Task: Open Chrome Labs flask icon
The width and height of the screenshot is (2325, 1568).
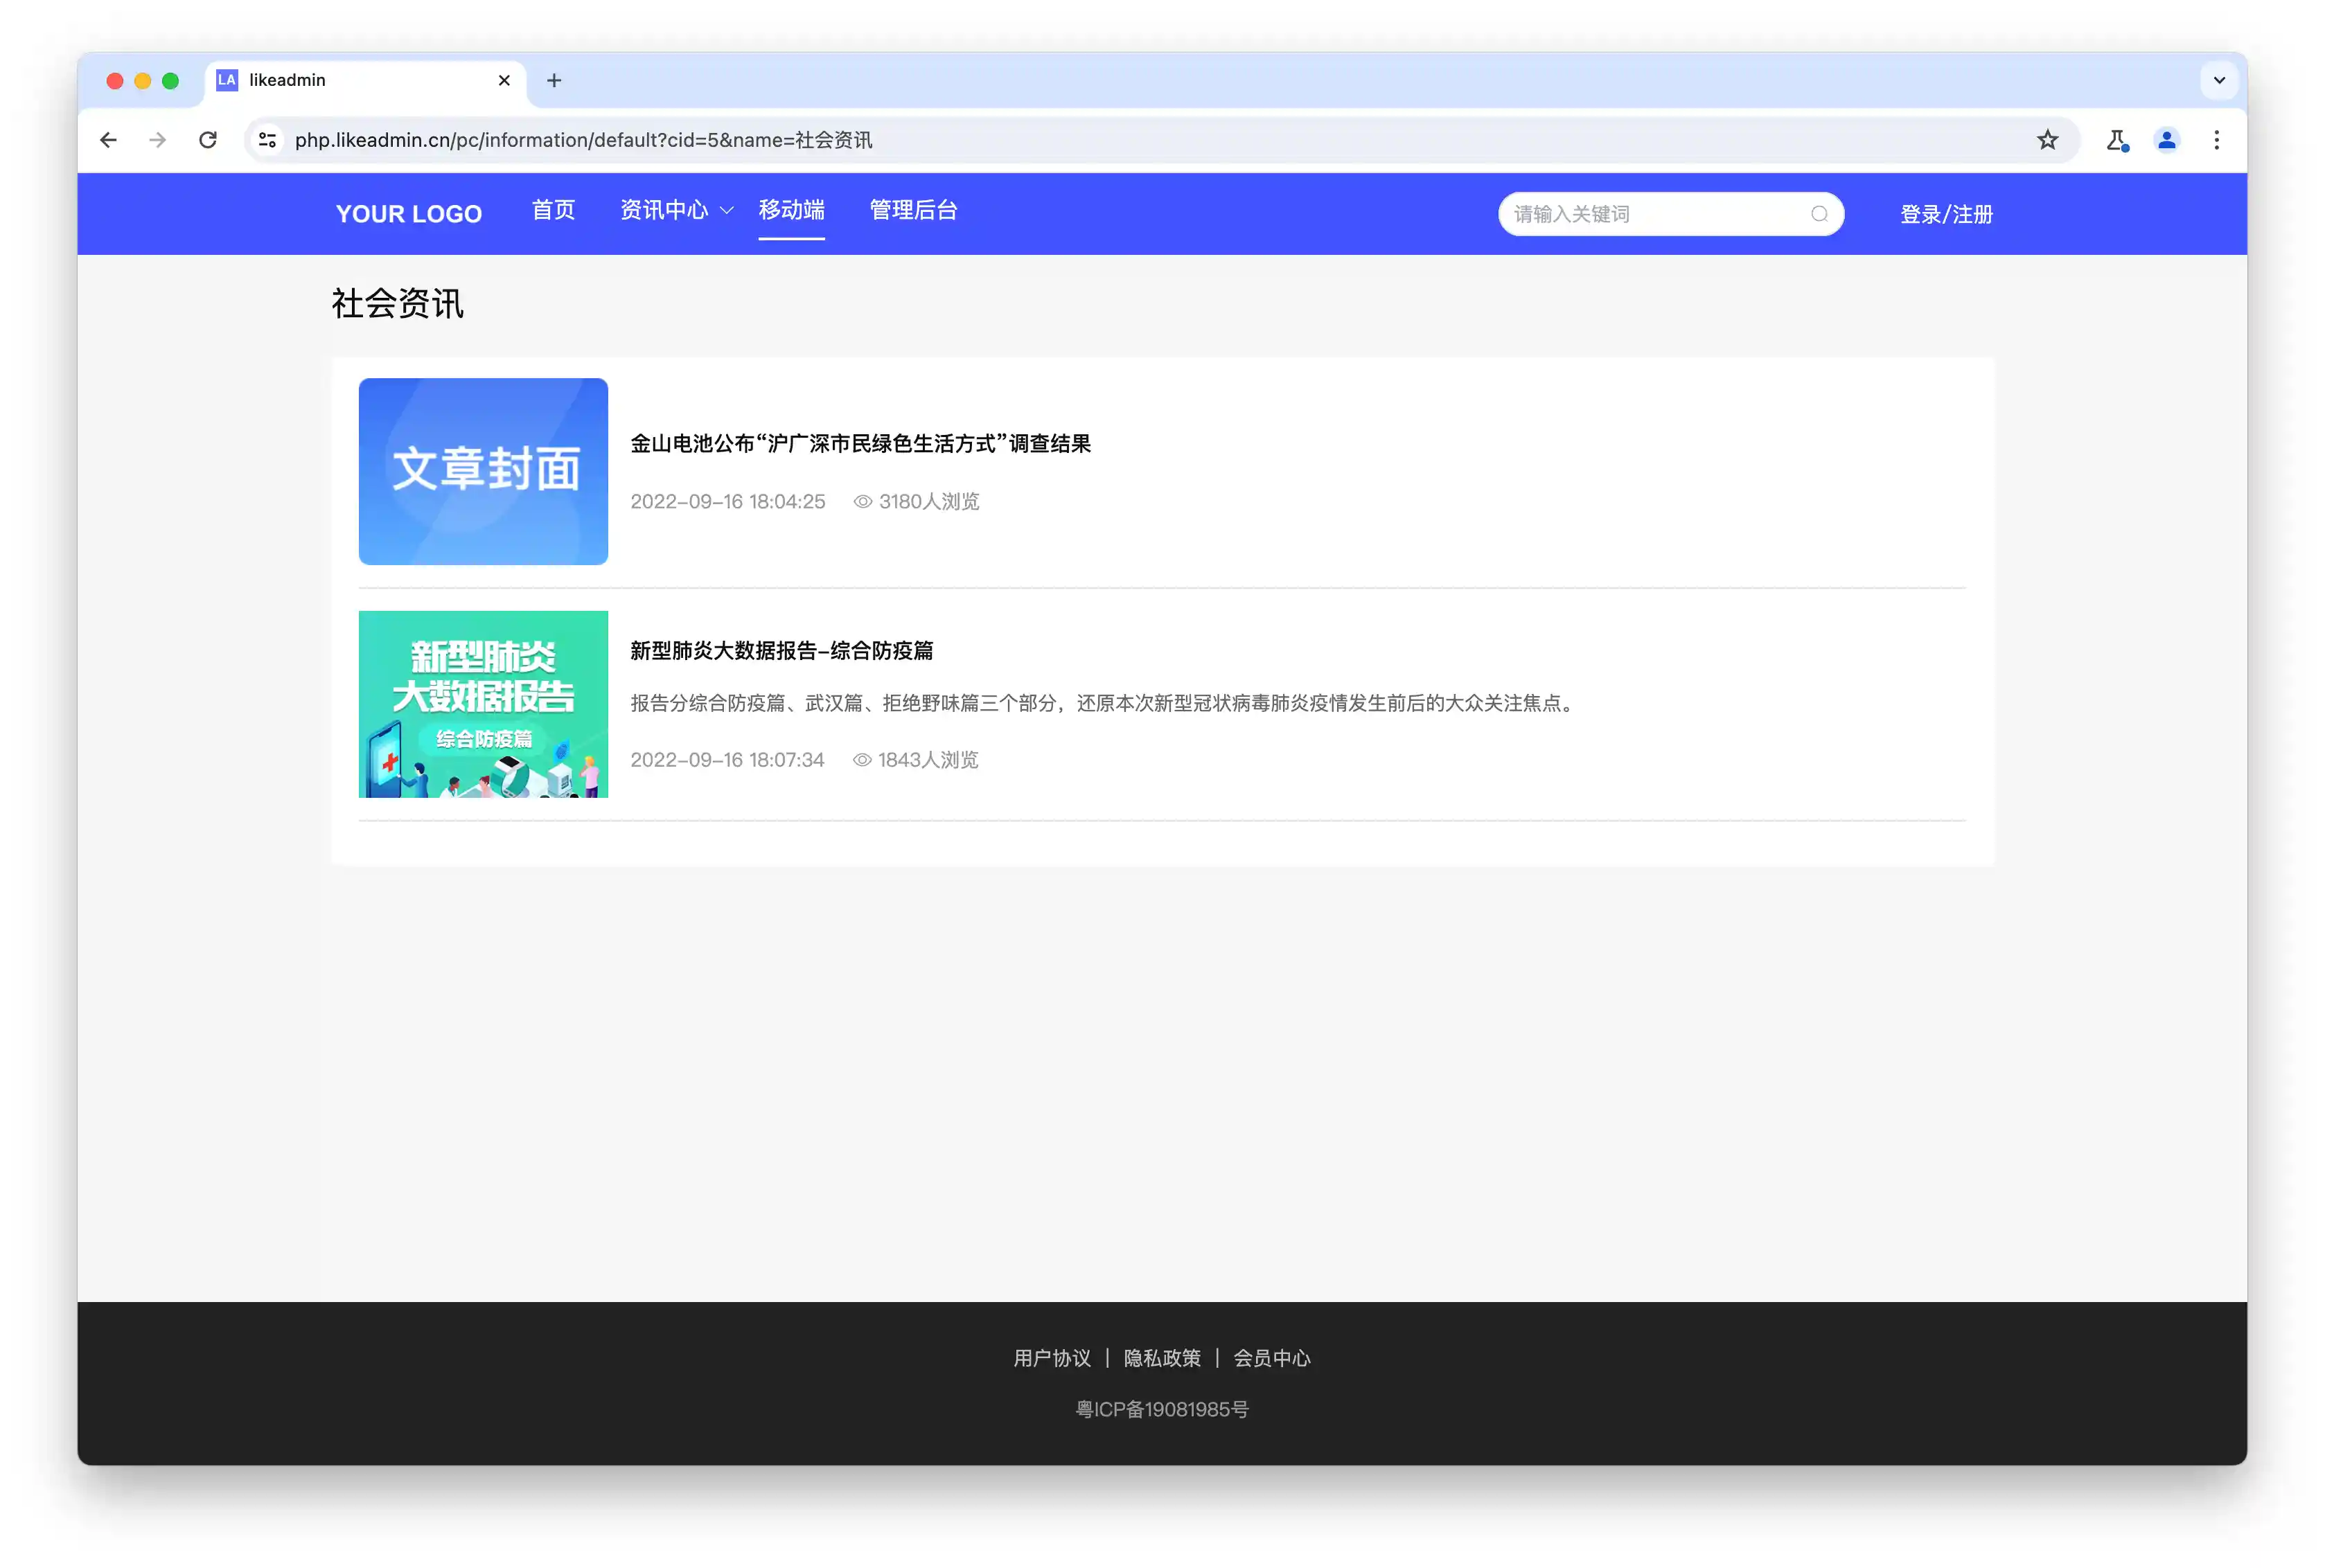Action: click(x=2116, y=140)
